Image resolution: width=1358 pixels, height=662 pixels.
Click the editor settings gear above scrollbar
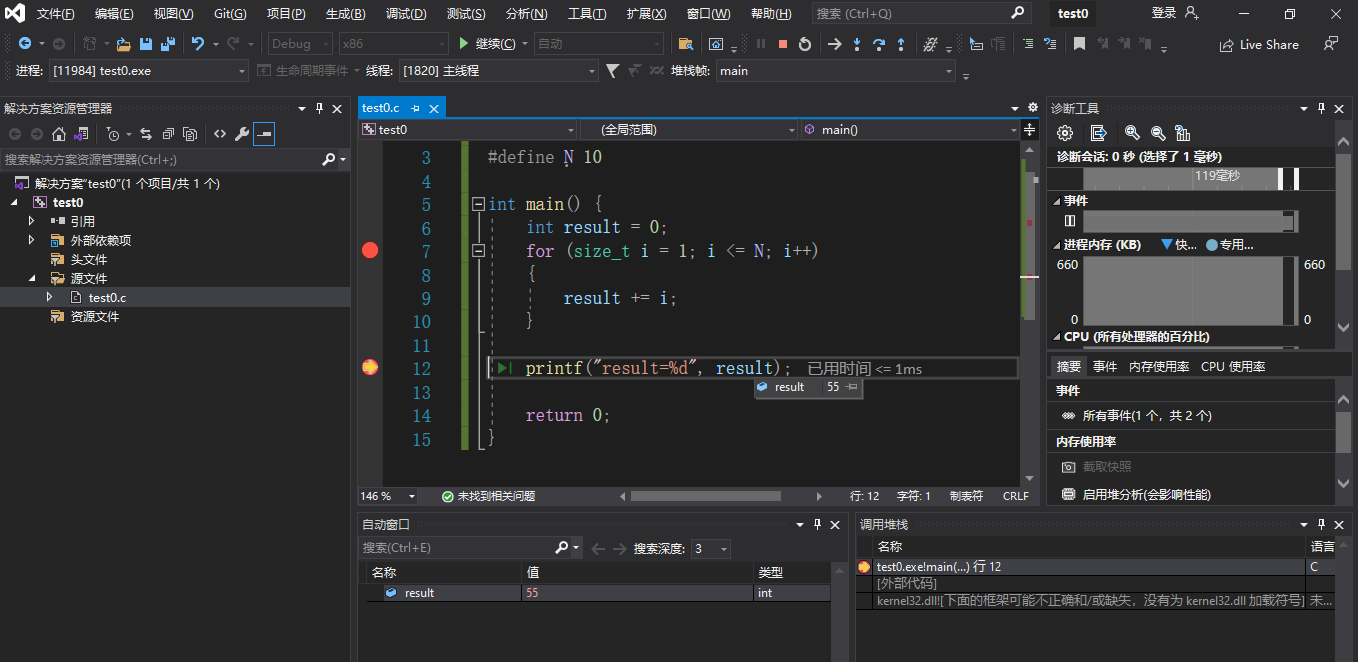pyautogui.click(x=1032, y=107)
